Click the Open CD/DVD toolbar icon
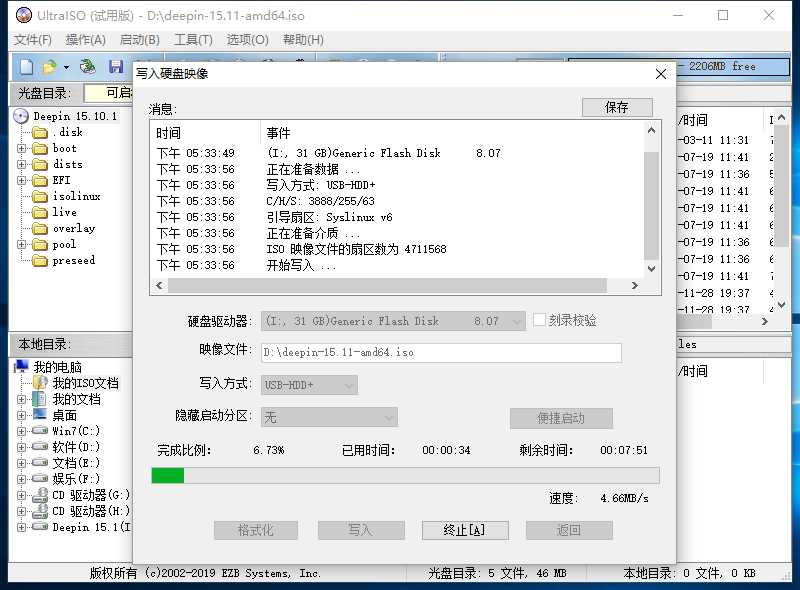800x590 pixels. (88, 66)
